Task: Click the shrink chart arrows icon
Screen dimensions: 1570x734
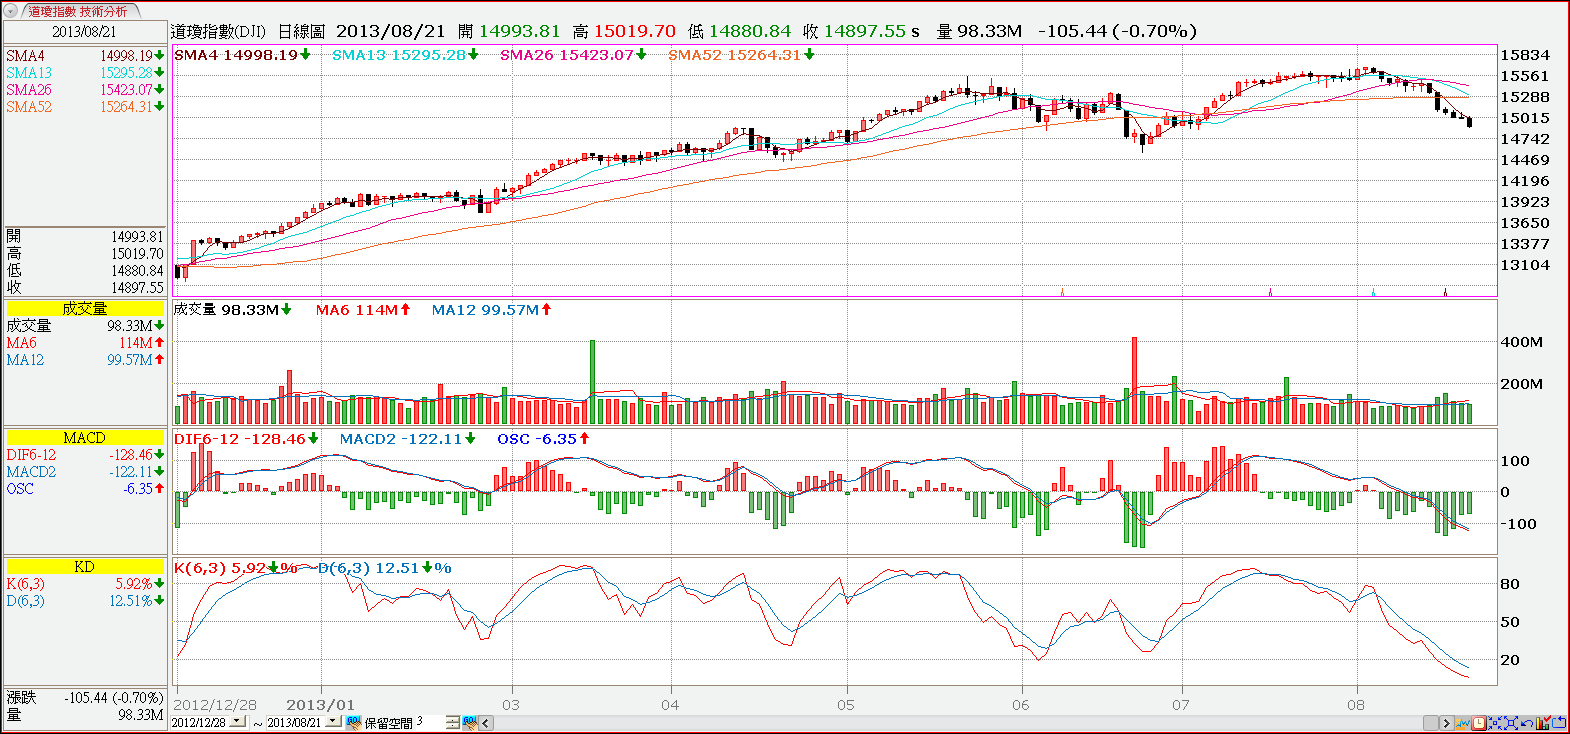Action: click(x=1495, y=723)
